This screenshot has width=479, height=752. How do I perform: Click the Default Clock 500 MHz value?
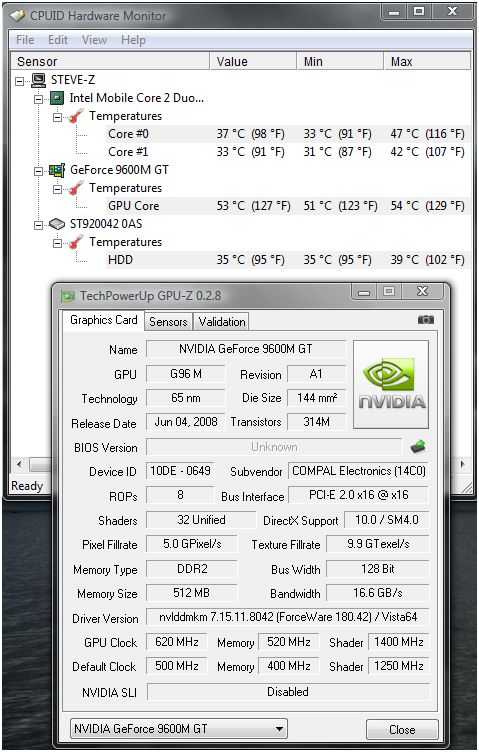(176, 666)
